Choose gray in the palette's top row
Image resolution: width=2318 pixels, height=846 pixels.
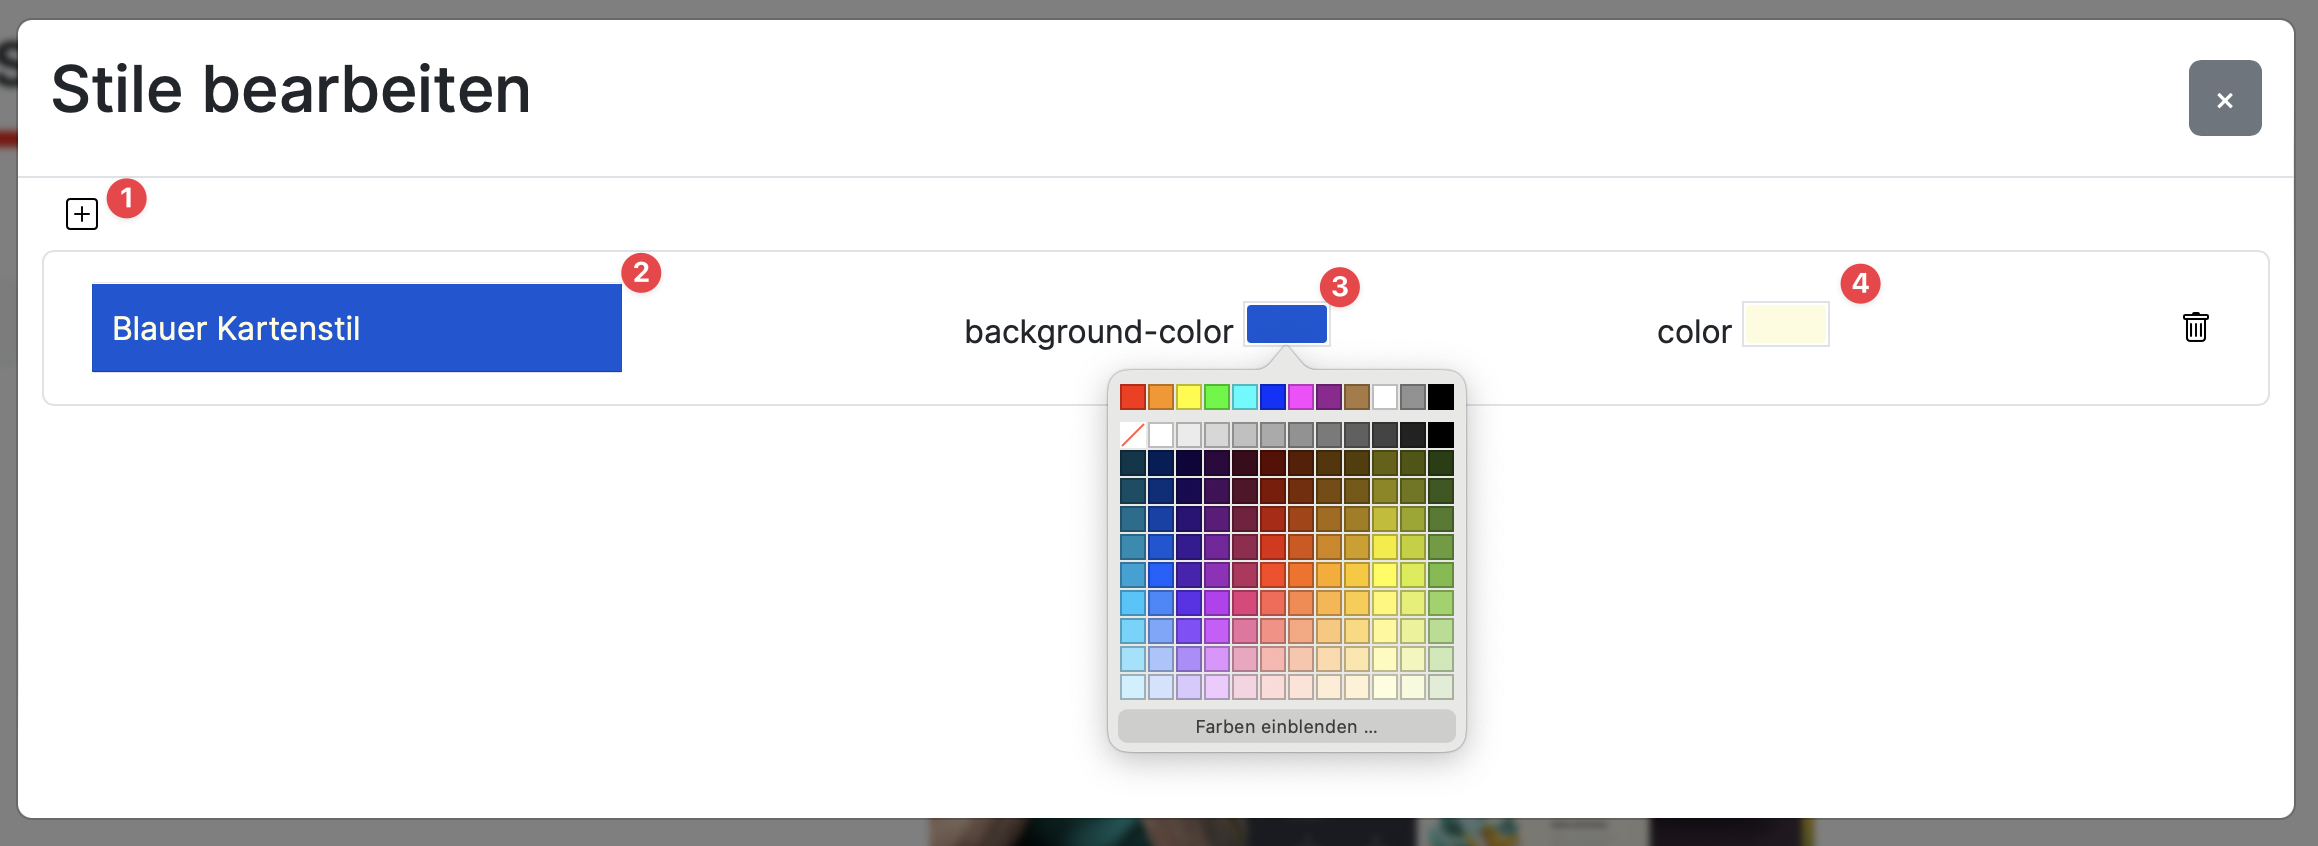click(1412, 398)
